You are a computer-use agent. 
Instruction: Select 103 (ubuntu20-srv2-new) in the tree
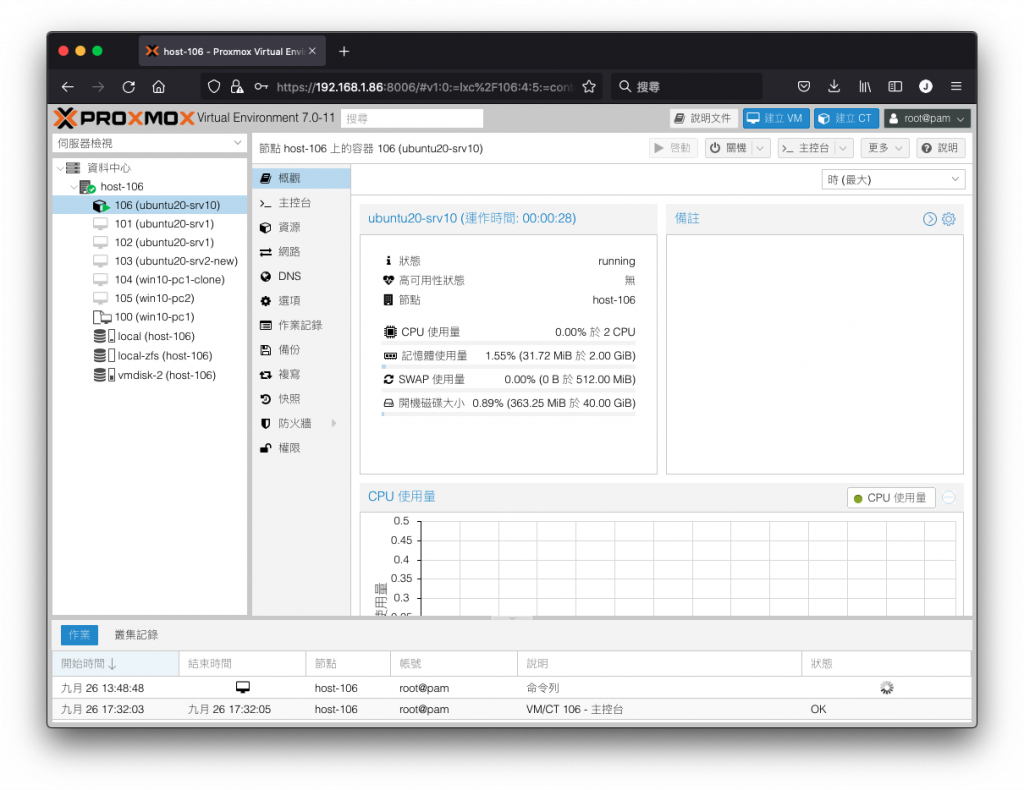tap(150, 261)
